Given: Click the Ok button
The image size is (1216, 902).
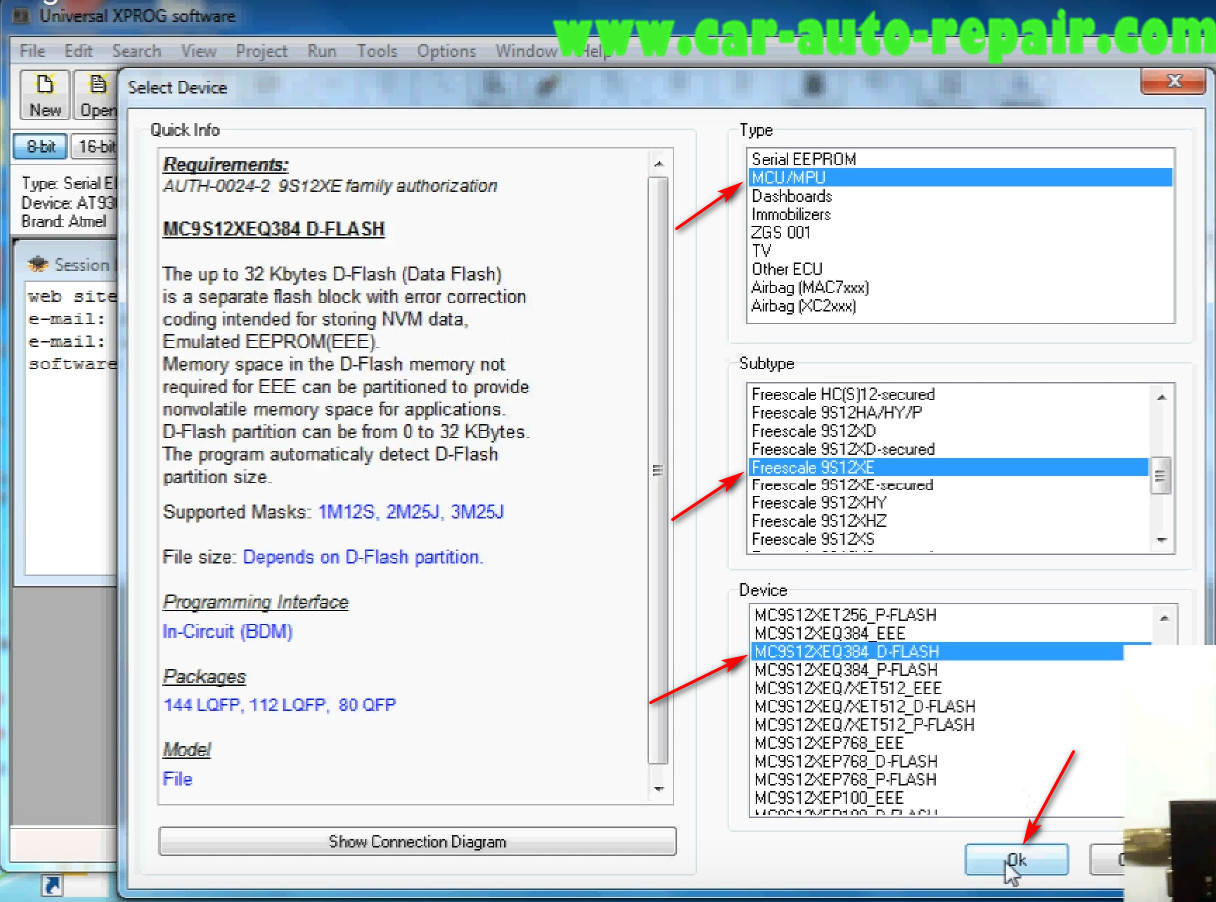Looking at the screenshot, I should click(x=1016, y=859).
